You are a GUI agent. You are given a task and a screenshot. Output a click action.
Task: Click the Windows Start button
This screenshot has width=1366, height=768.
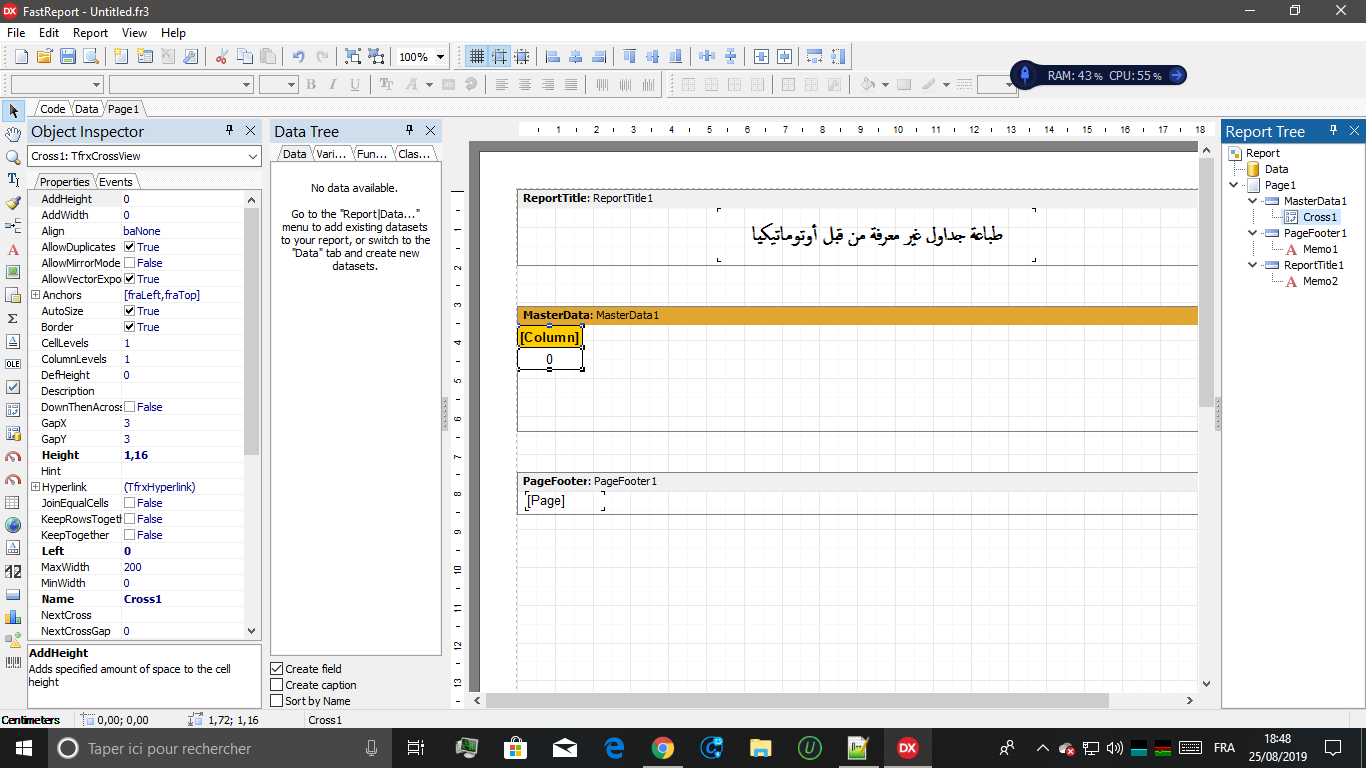click(x=22, y=748)
